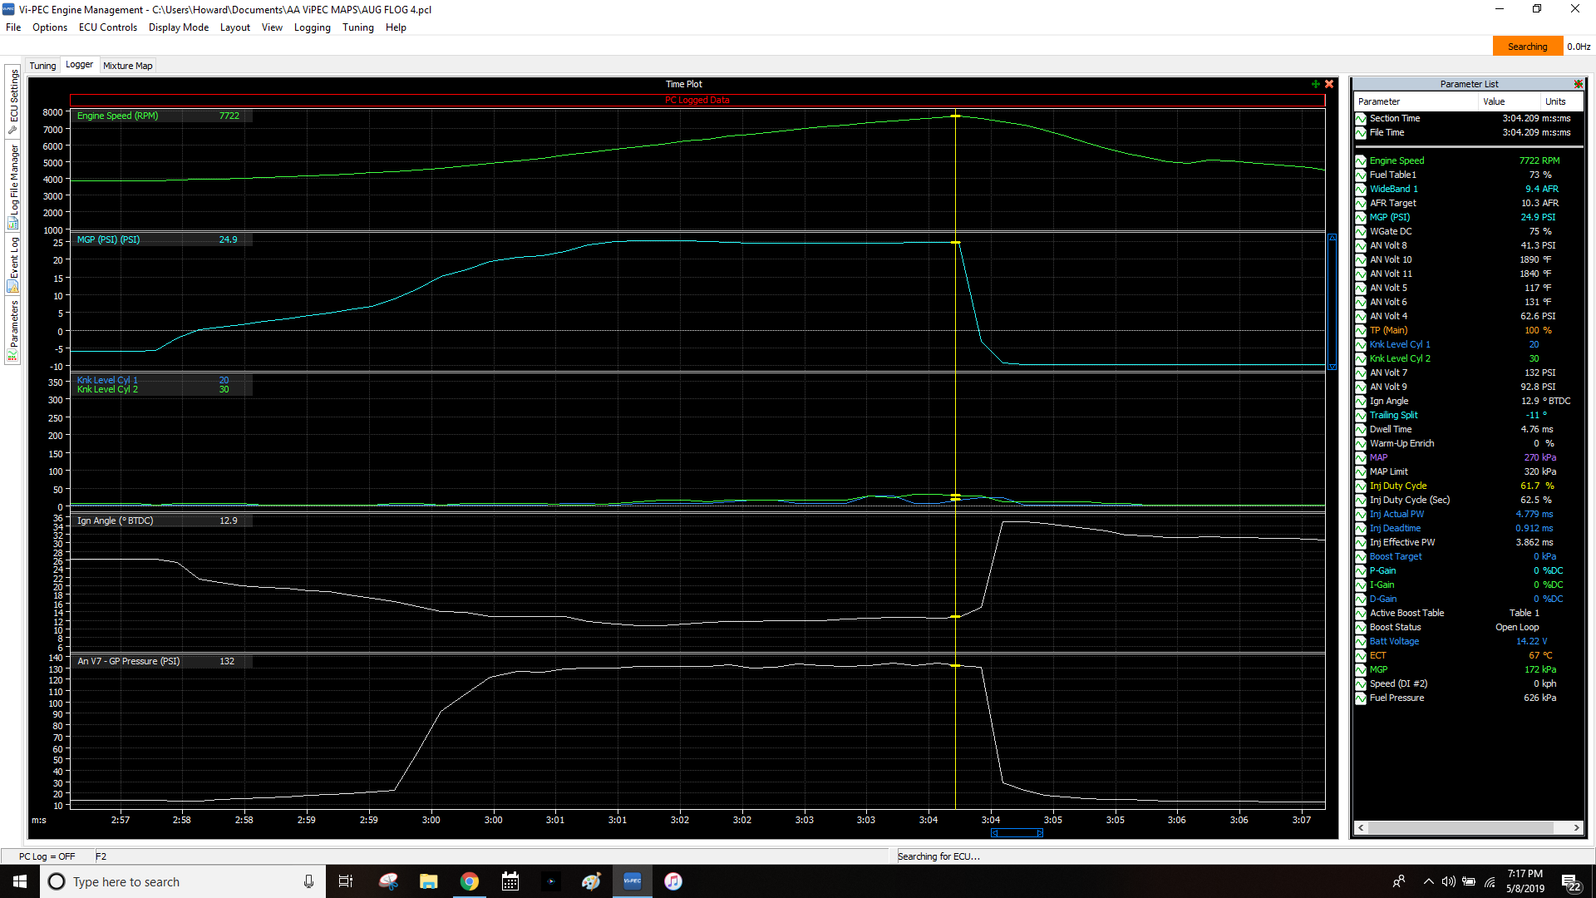1596x898 pixels.
Task: Open the ECU Controls menu
Action: 108,28
